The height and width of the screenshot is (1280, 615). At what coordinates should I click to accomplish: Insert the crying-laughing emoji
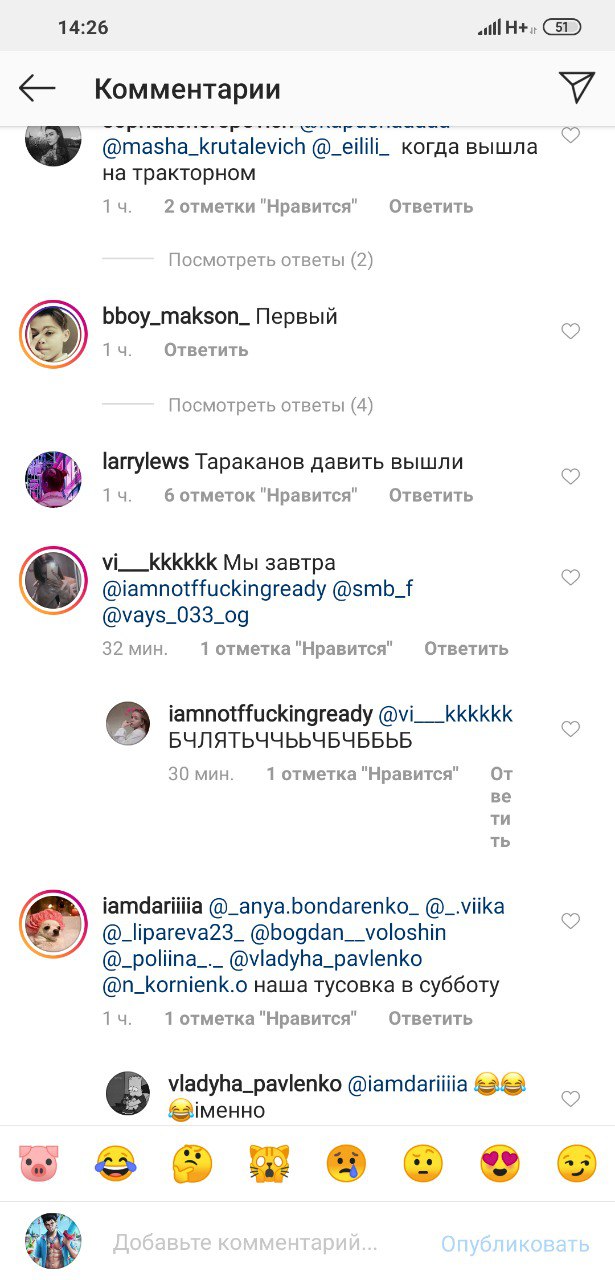(115, 1163)
